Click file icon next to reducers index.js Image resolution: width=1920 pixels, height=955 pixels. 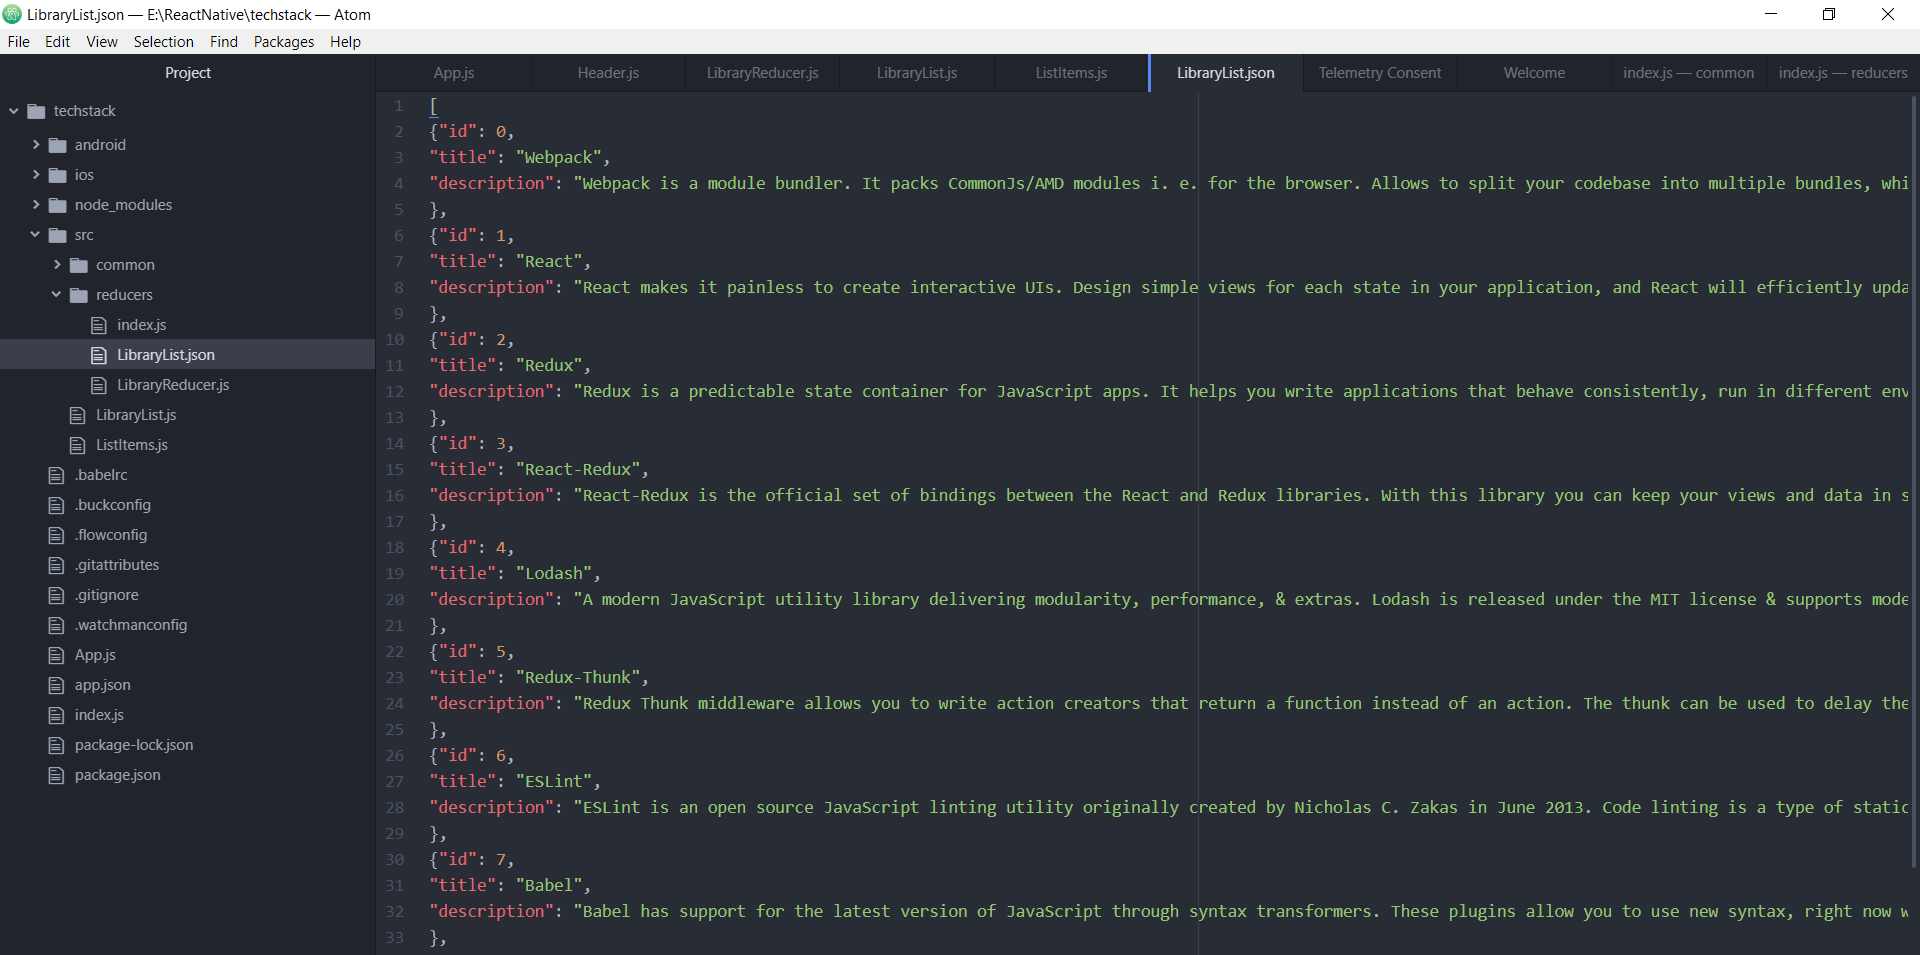(99, 325)
